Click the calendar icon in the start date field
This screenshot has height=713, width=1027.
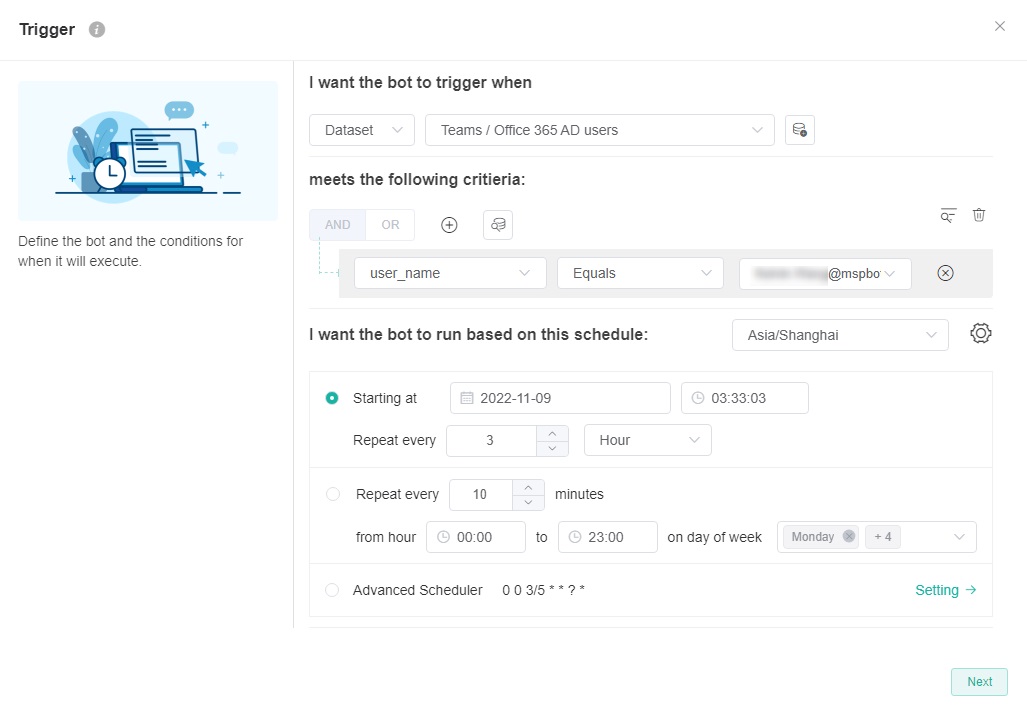tap(466, 397)
